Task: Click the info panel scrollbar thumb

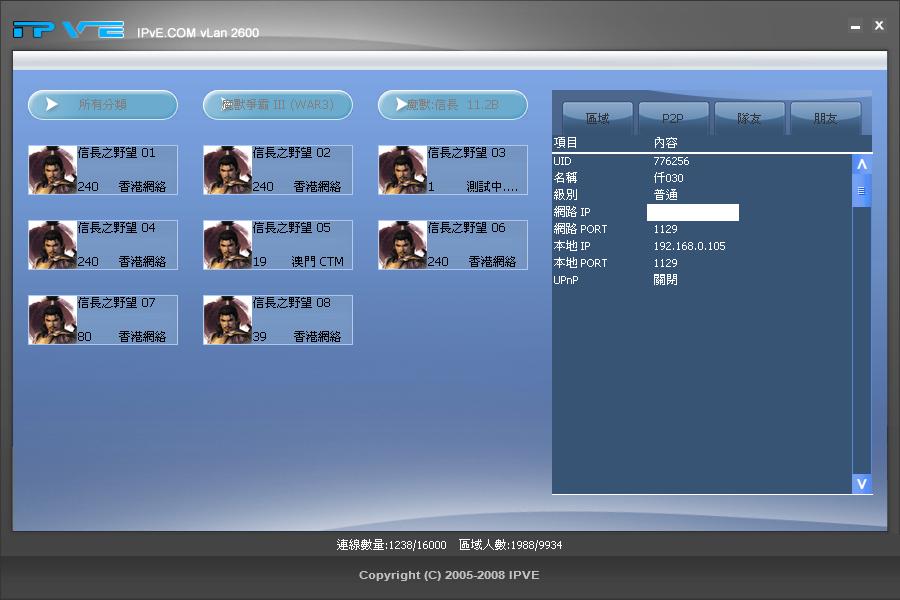Action: [862, 191]
